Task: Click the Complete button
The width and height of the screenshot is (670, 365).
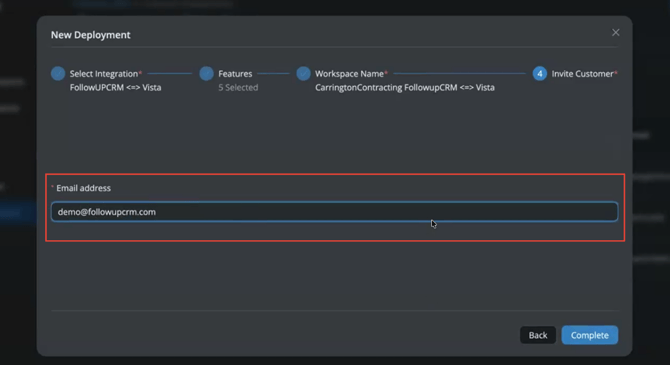Action: point(589,335)
